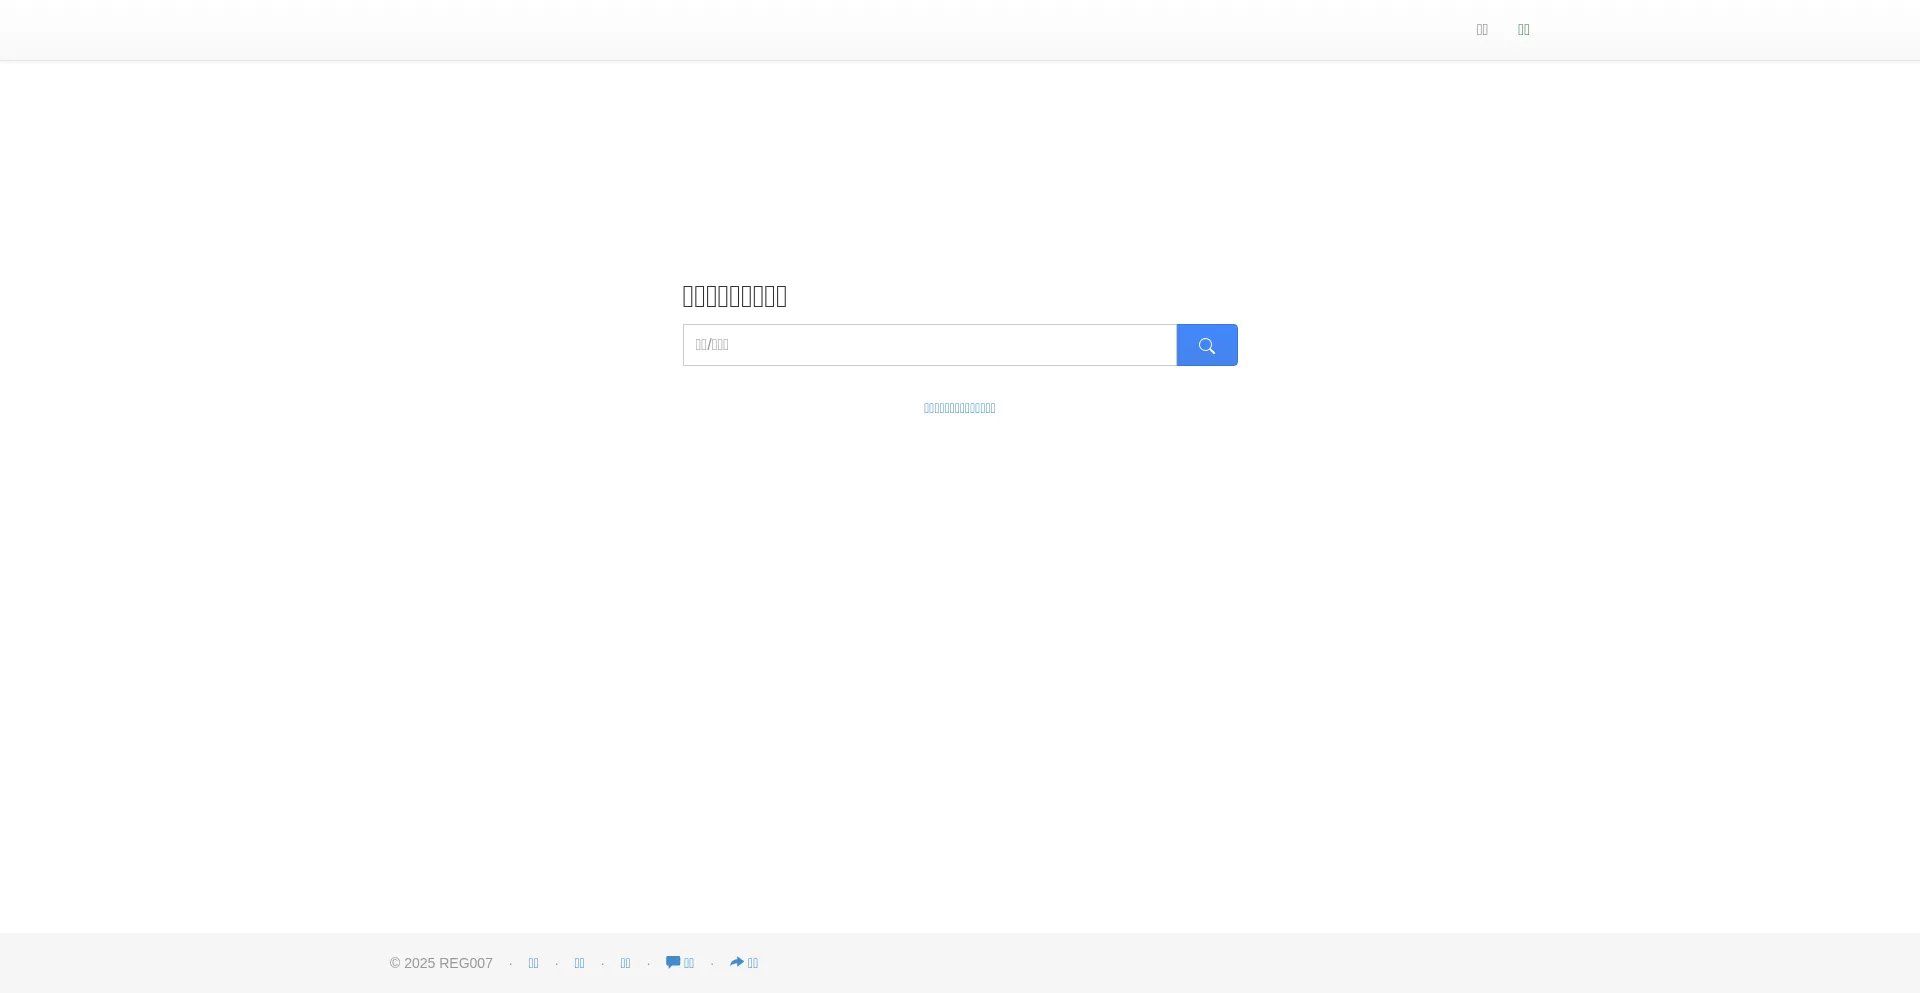Click the 2025 year in the footer

(419, 963)
